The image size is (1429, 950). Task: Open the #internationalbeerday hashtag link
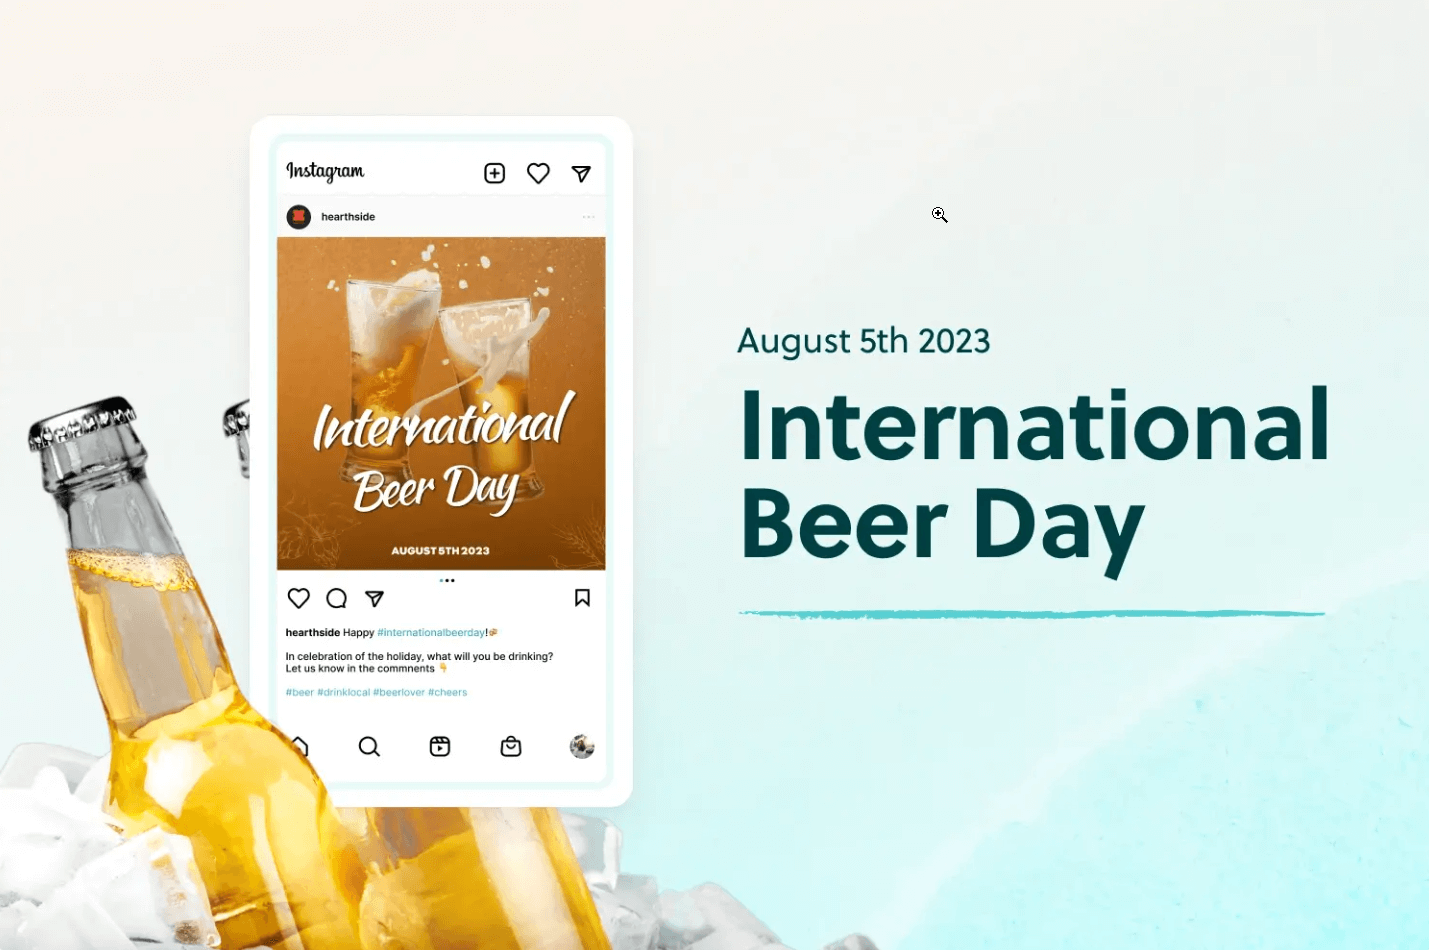coord(431,632)
